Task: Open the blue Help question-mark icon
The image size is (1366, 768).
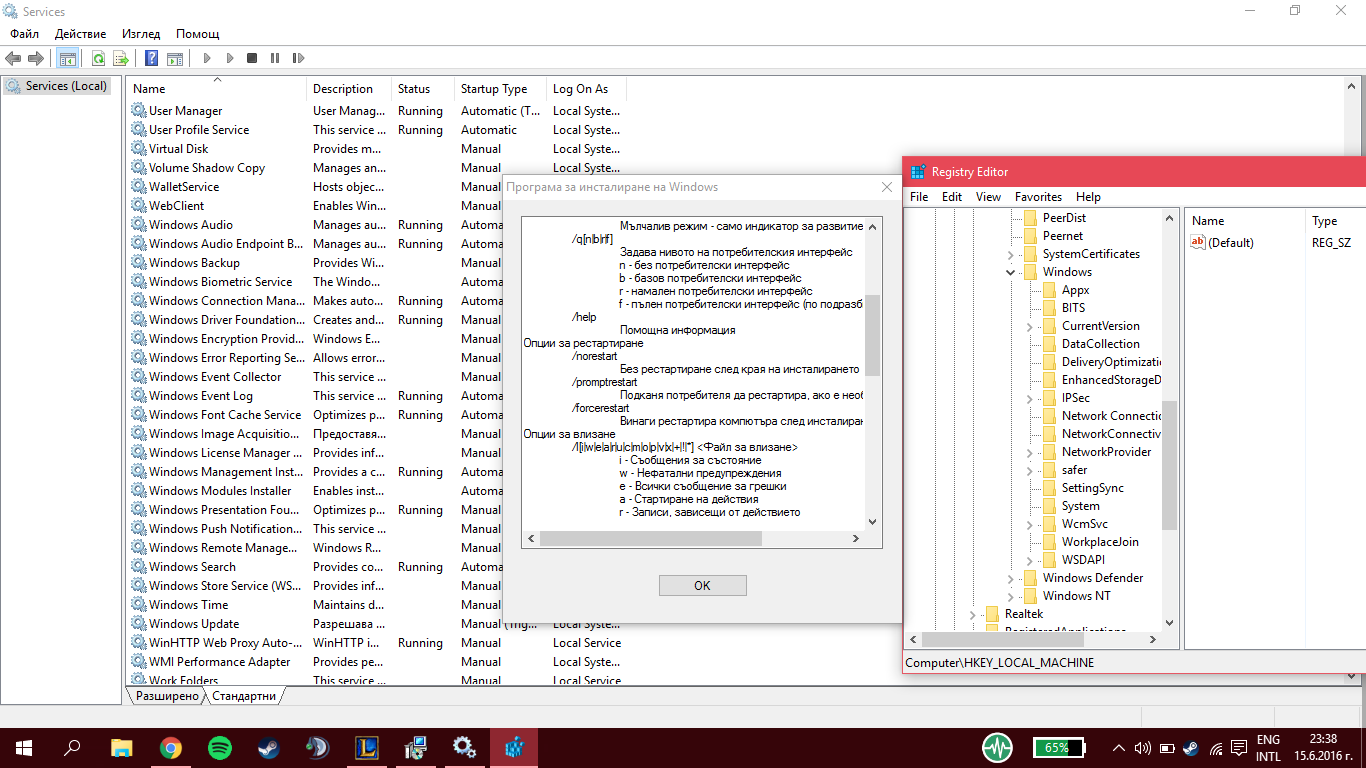Action: click(x=152, y=59)
